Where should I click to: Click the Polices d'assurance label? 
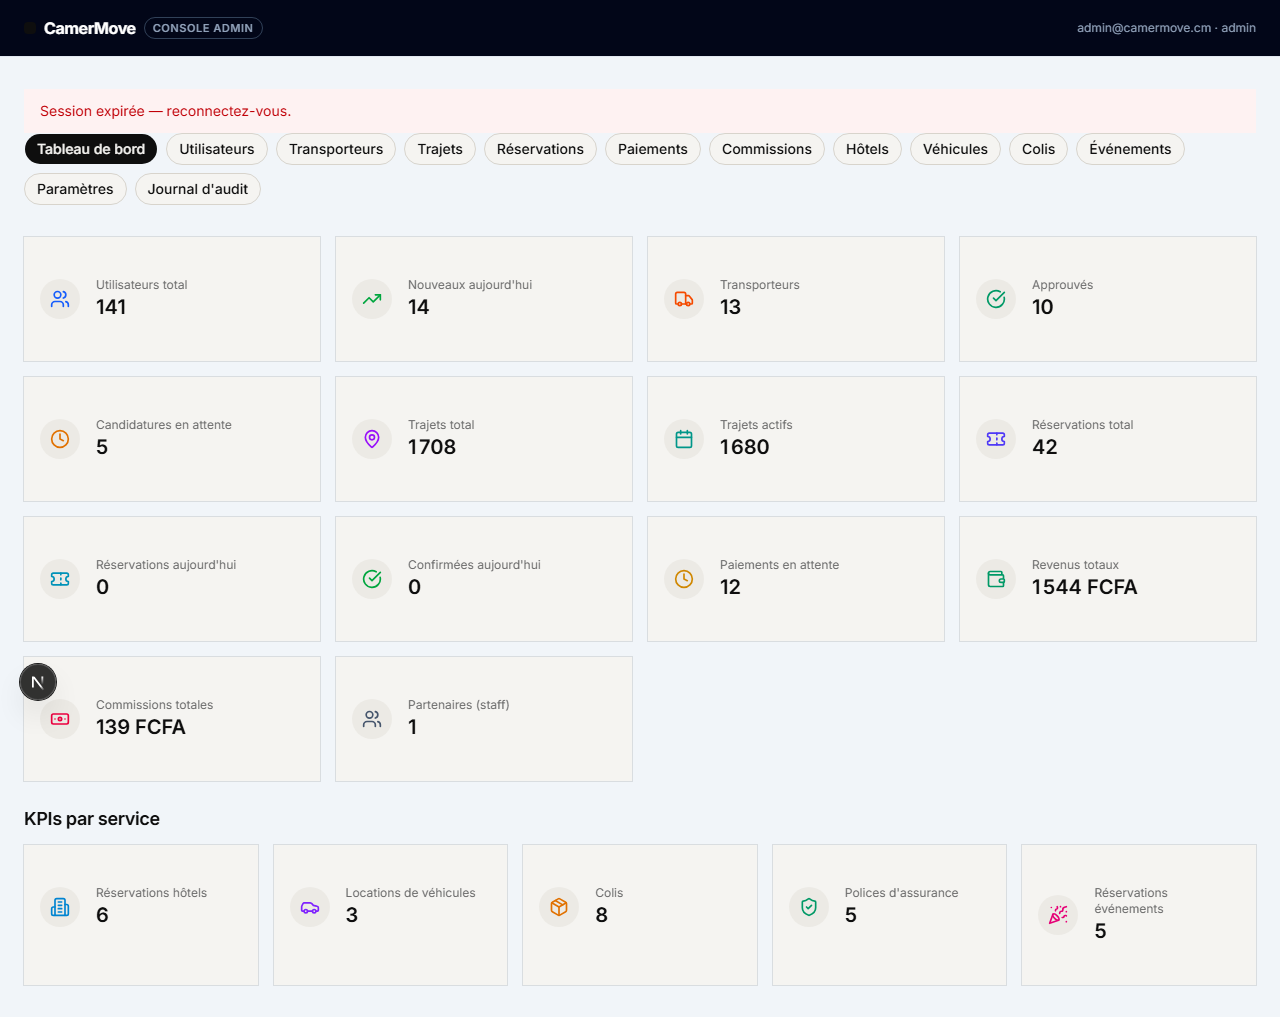[902, 893]
